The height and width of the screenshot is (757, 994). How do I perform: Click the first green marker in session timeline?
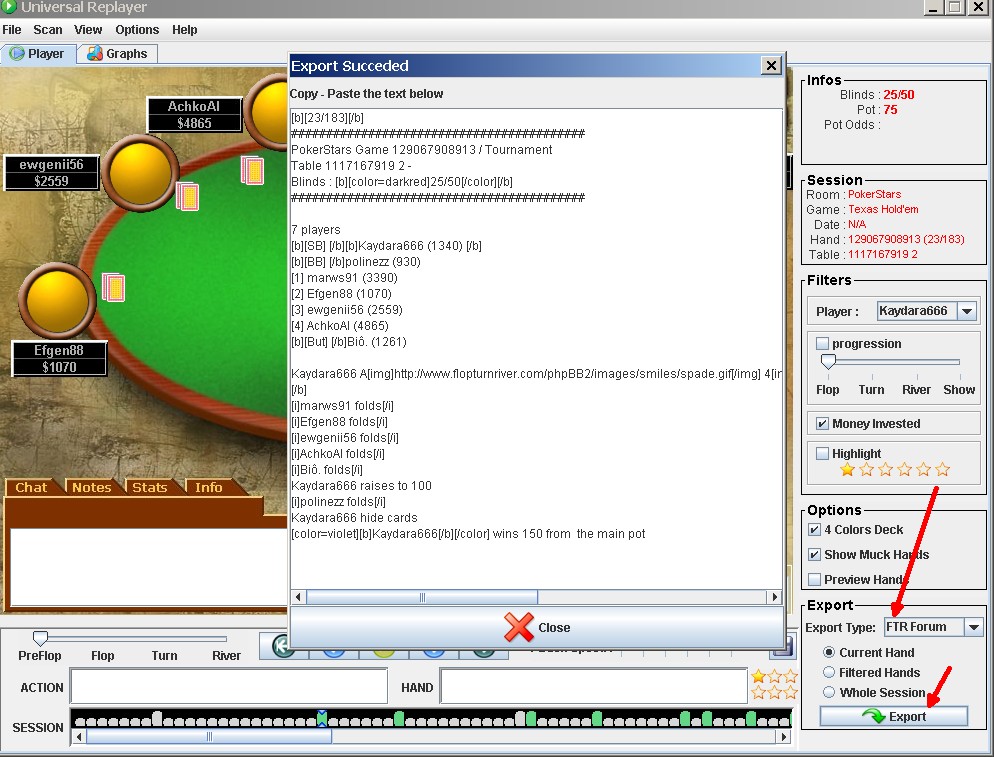tap(399, 718)
